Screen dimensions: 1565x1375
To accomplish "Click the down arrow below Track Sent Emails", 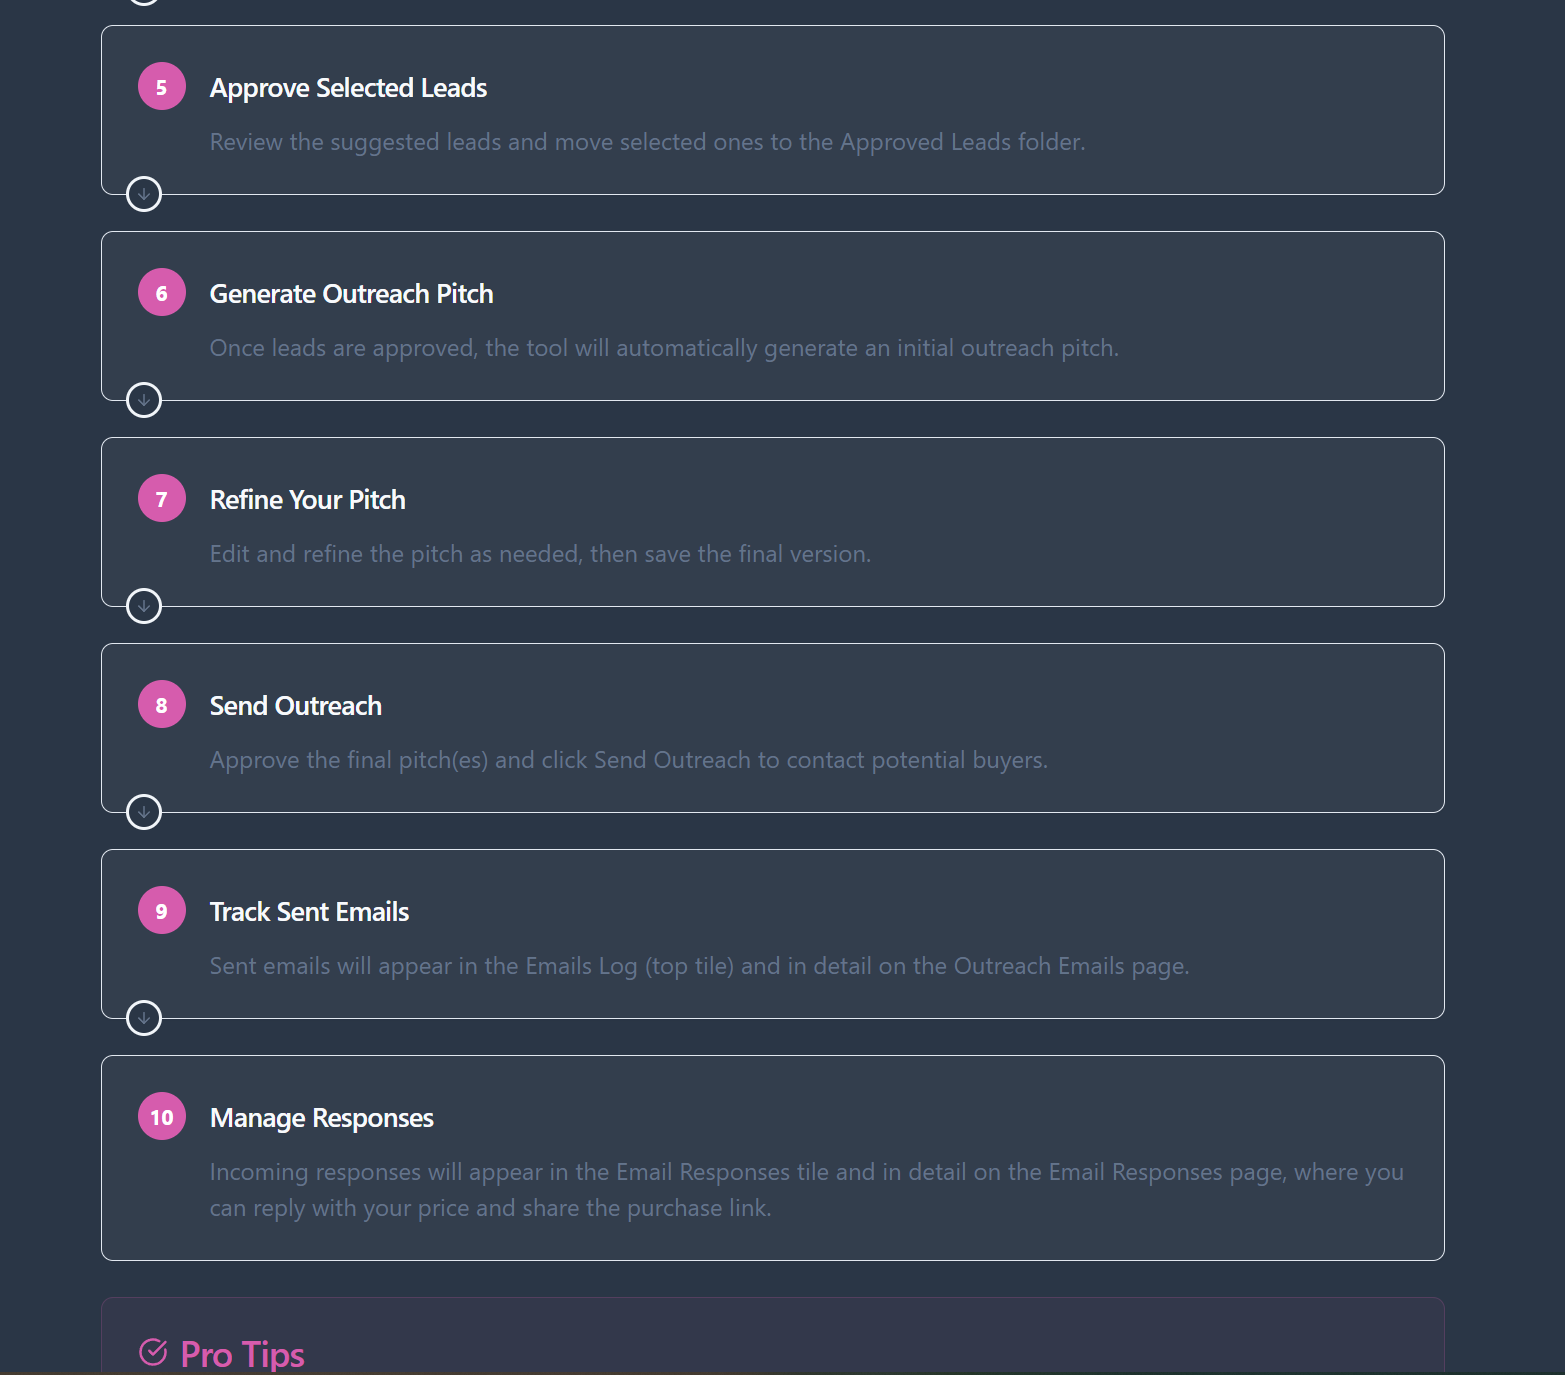I will coord(144,1018).
